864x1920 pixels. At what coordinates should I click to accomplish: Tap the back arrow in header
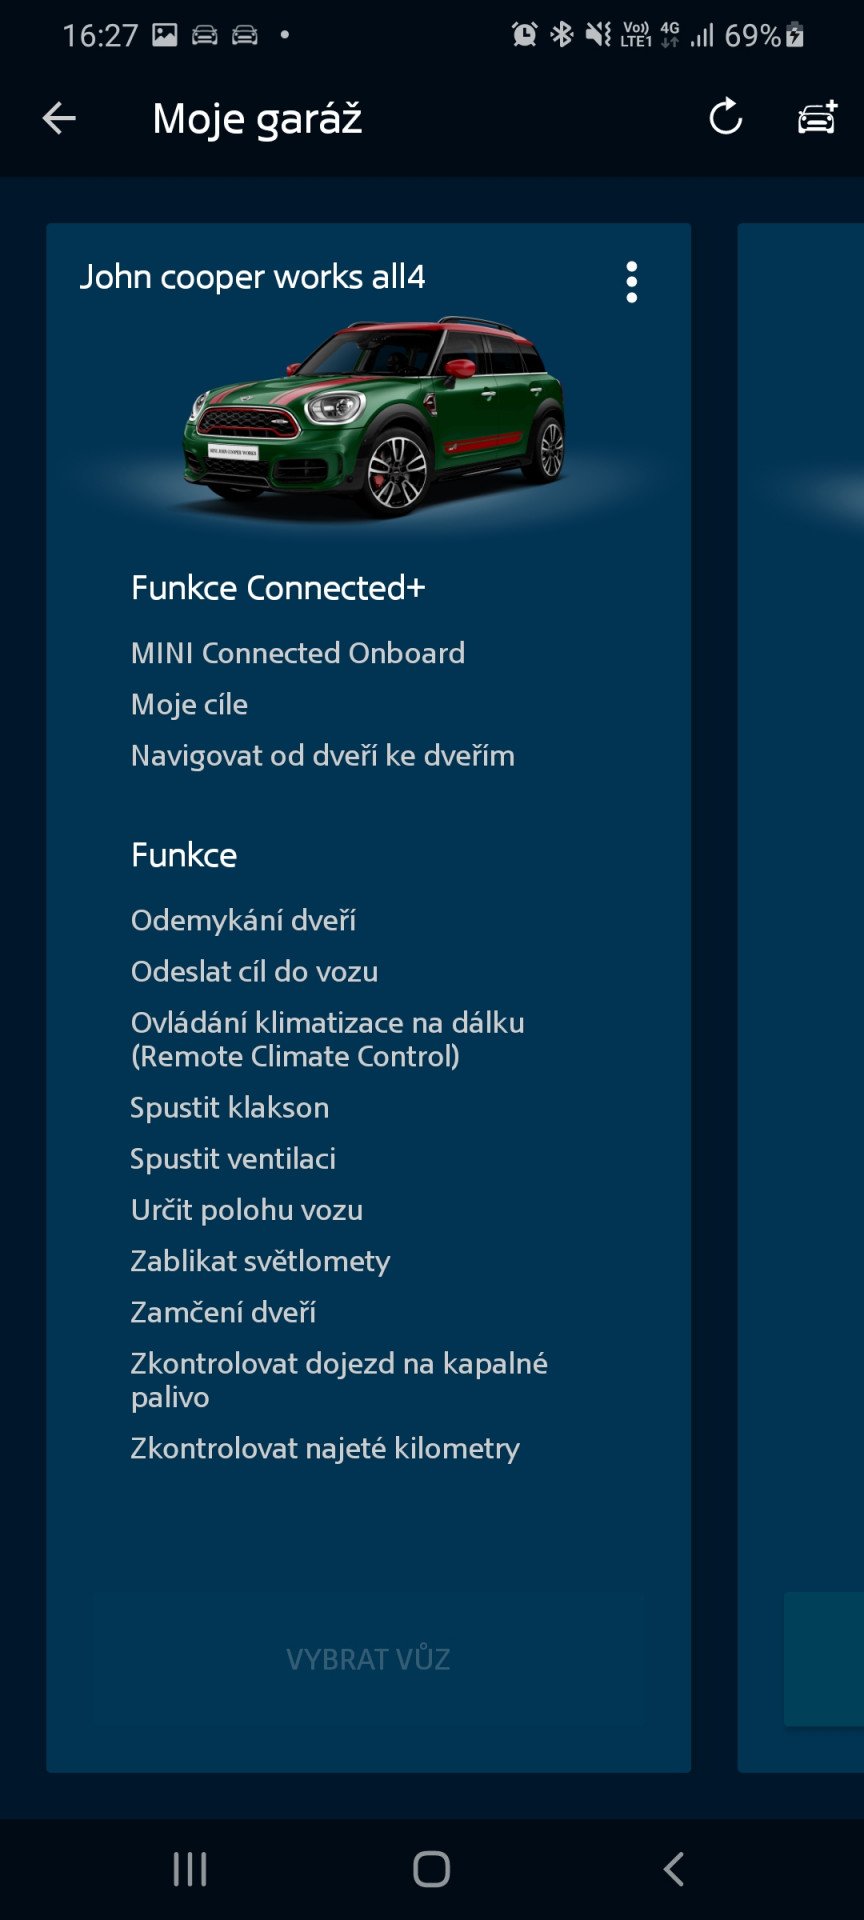[x=59, y=118]
